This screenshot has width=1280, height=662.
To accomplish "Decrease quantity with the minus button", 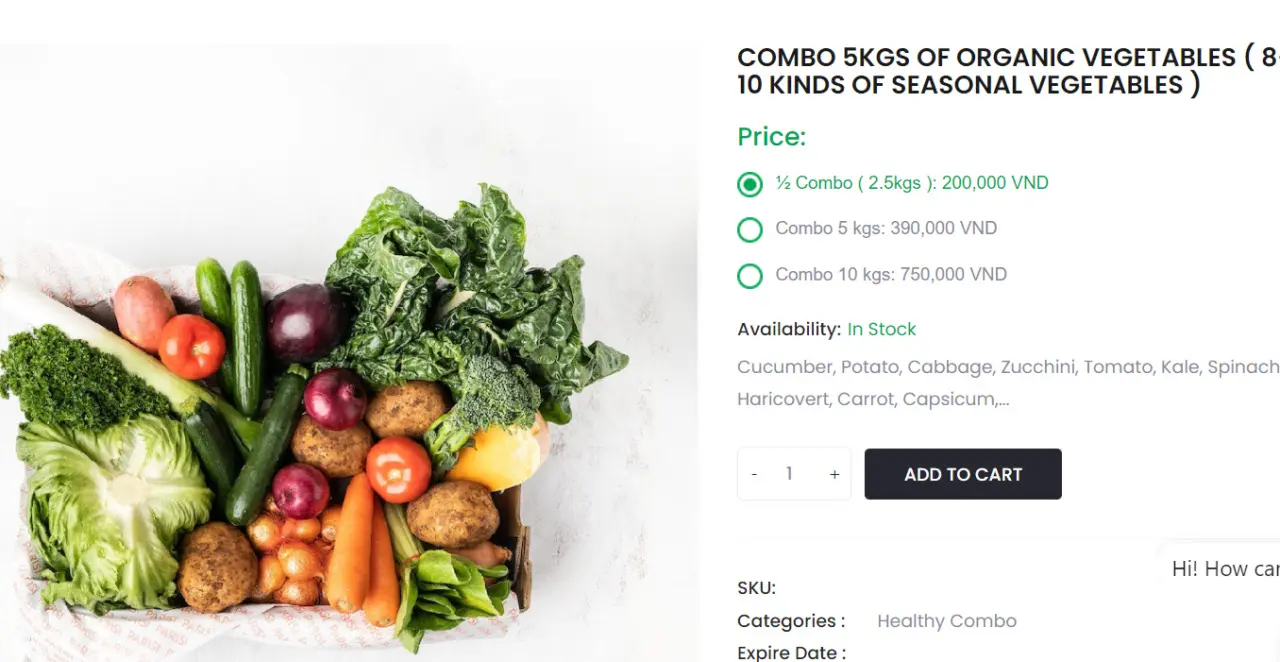I will [x=754, y=474].
